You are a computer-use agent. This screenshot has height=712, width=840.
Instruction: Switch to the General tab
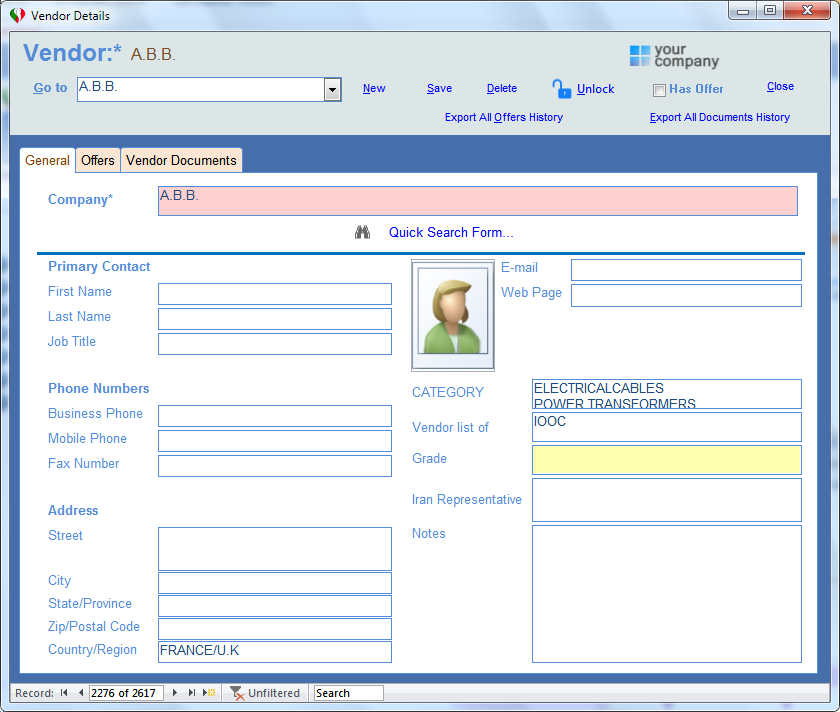[x=47, y=161]
